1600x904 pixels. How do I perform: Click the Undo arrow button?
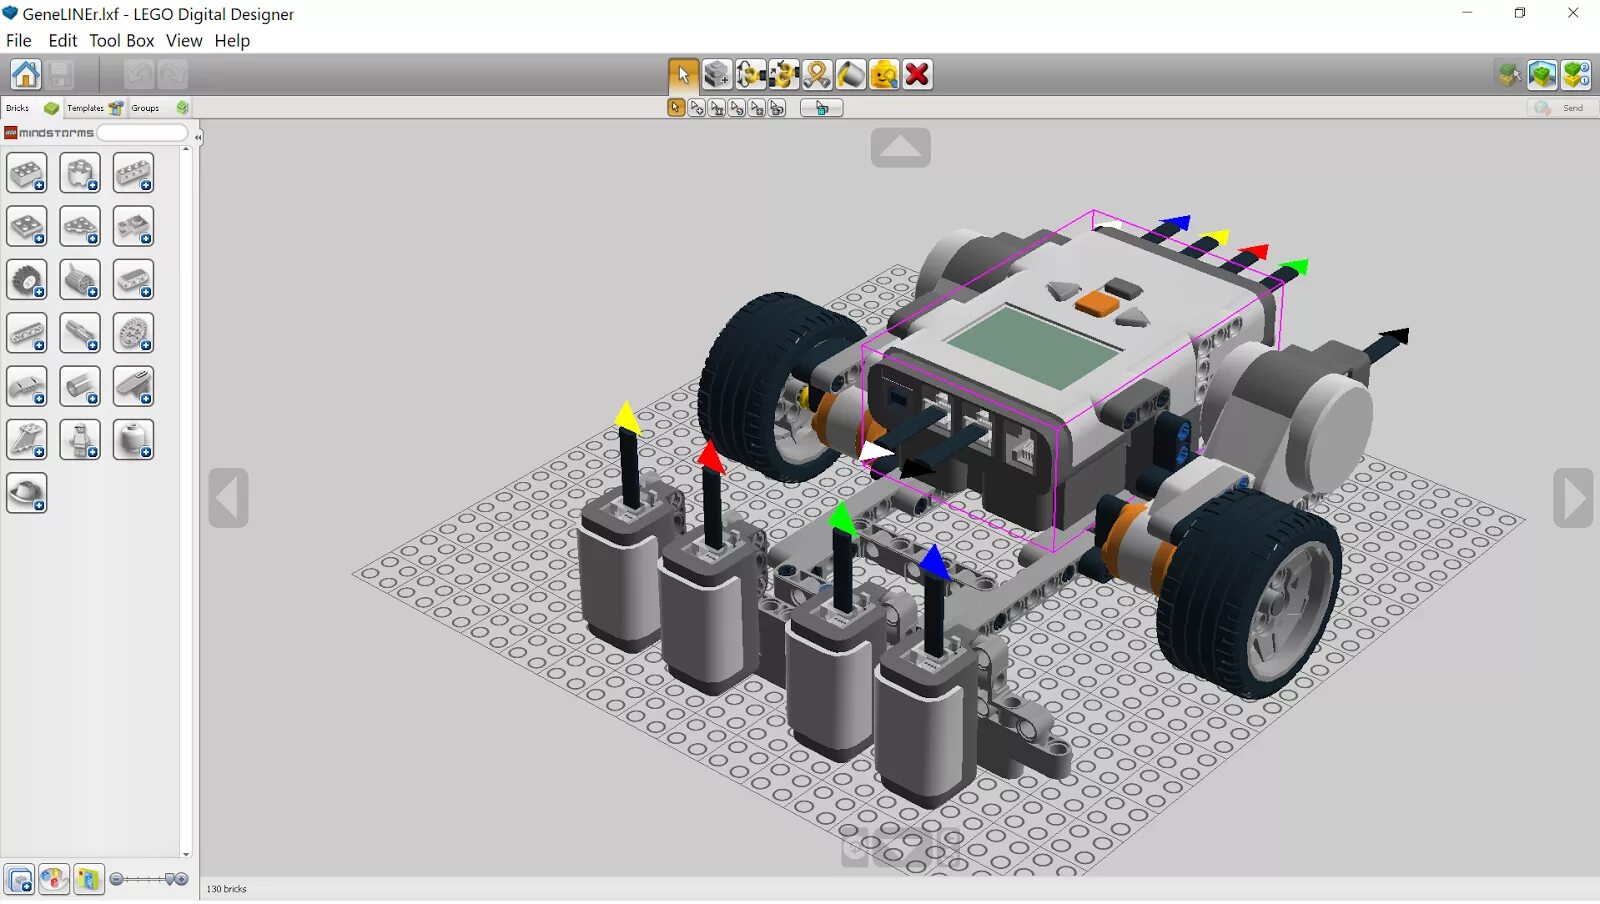pos(139,75)
